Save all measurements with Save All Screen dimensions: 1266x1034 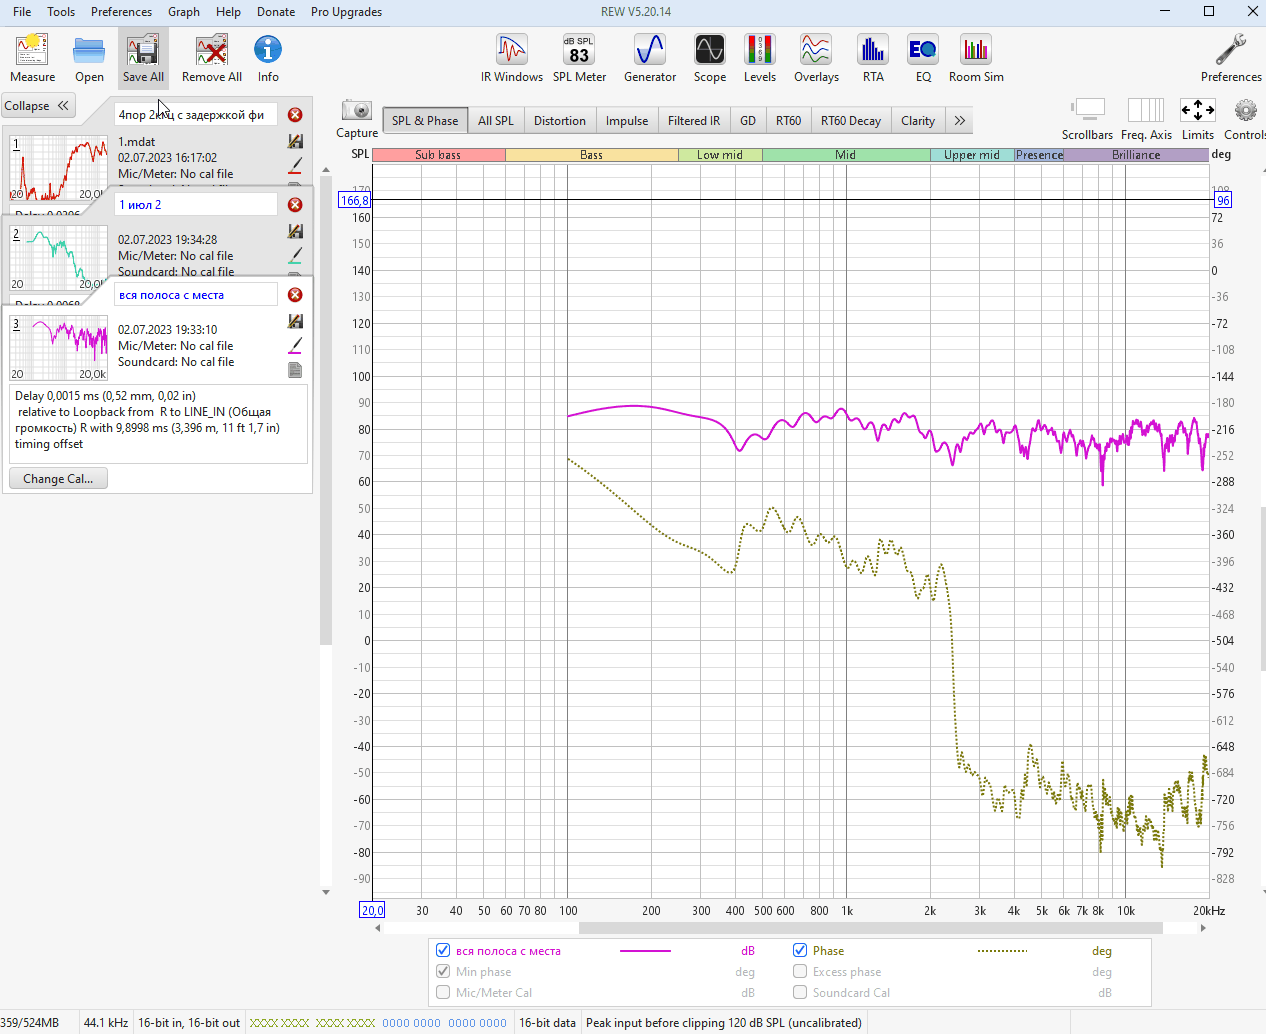(x=143, y=58)
